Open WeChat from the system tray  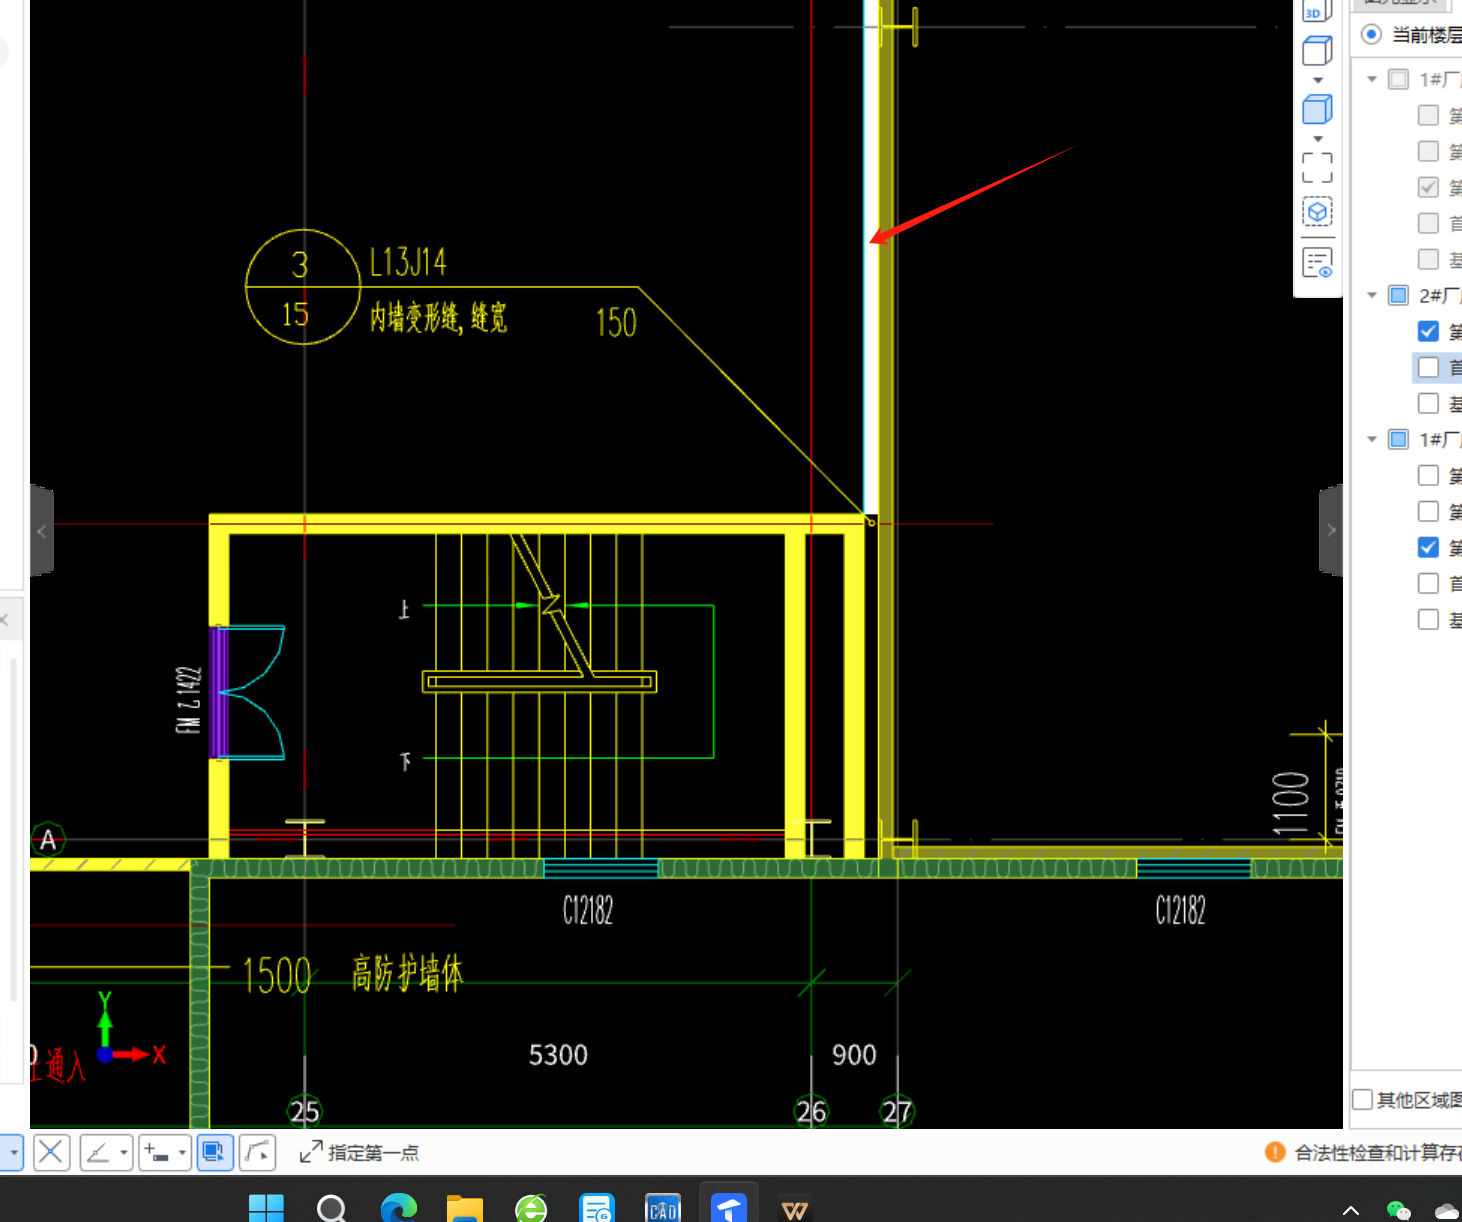[1398, 1210]
